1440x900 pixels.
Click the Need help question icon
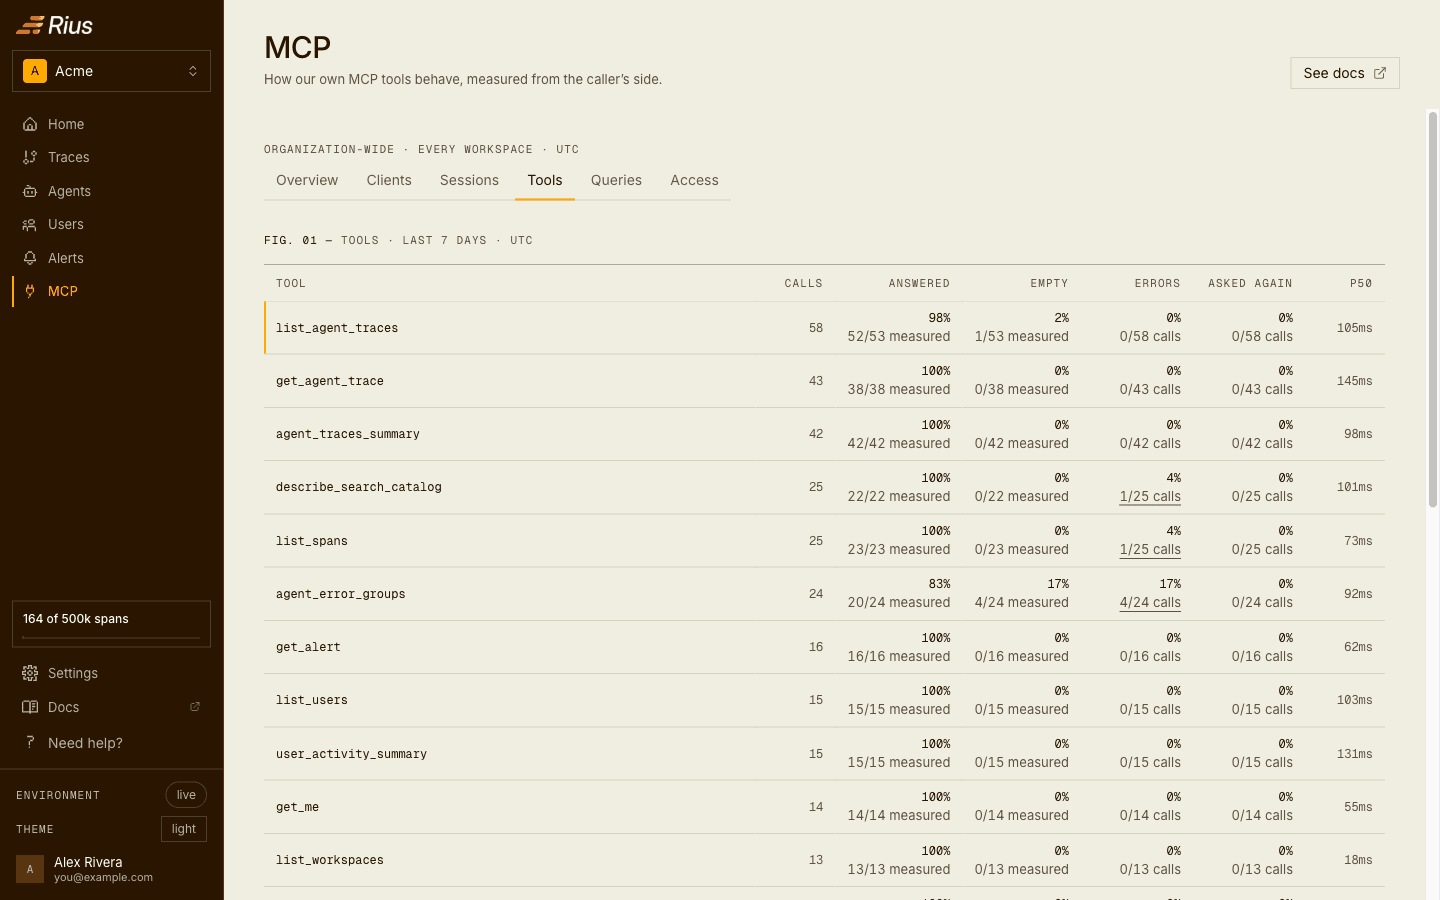30,742
